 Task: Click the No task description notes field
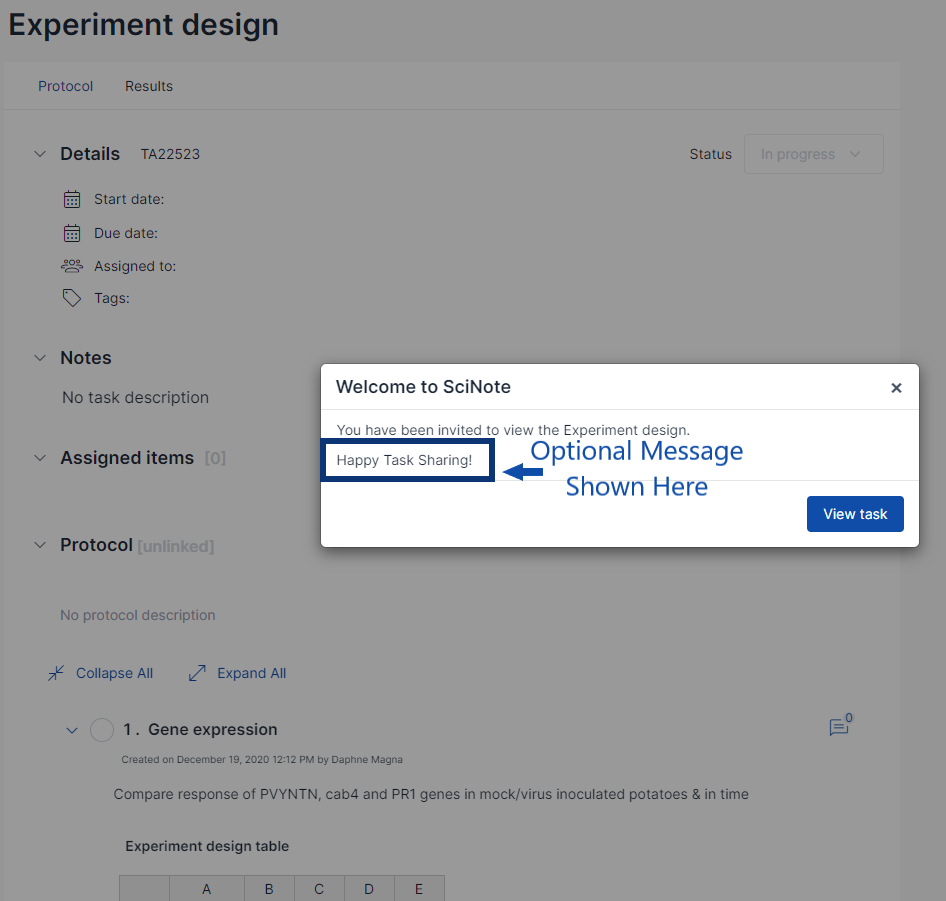point(135,397)
